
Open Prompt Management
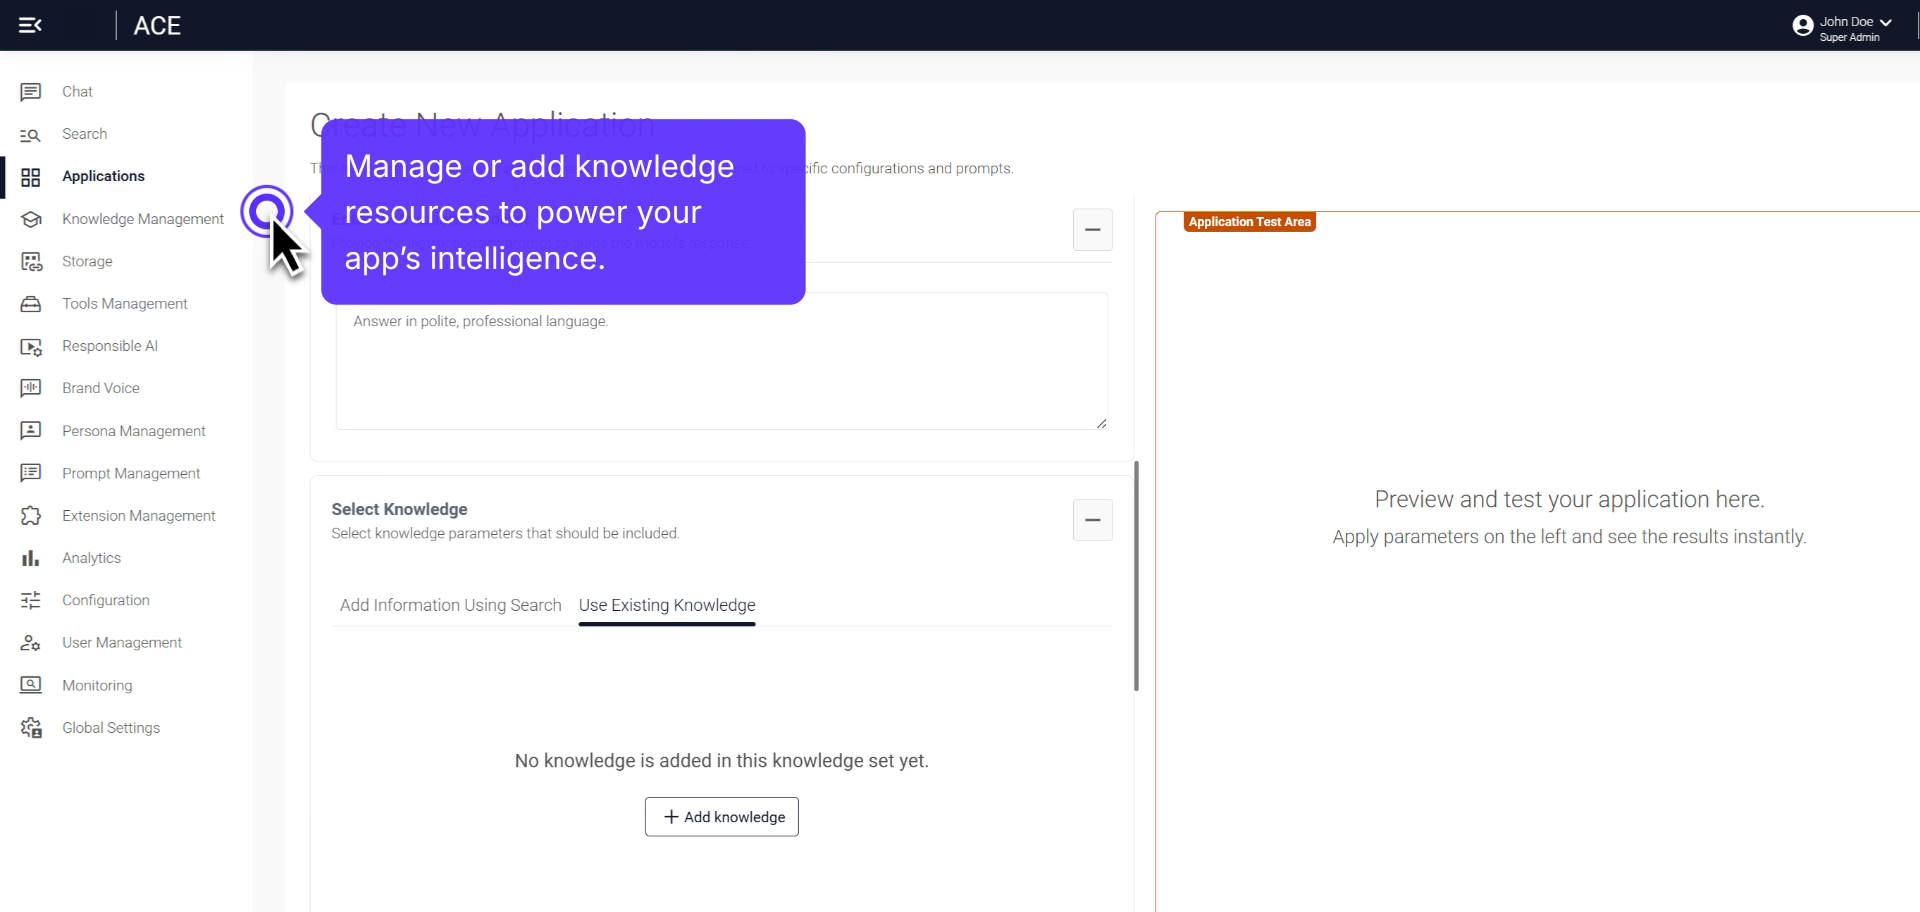131,472
